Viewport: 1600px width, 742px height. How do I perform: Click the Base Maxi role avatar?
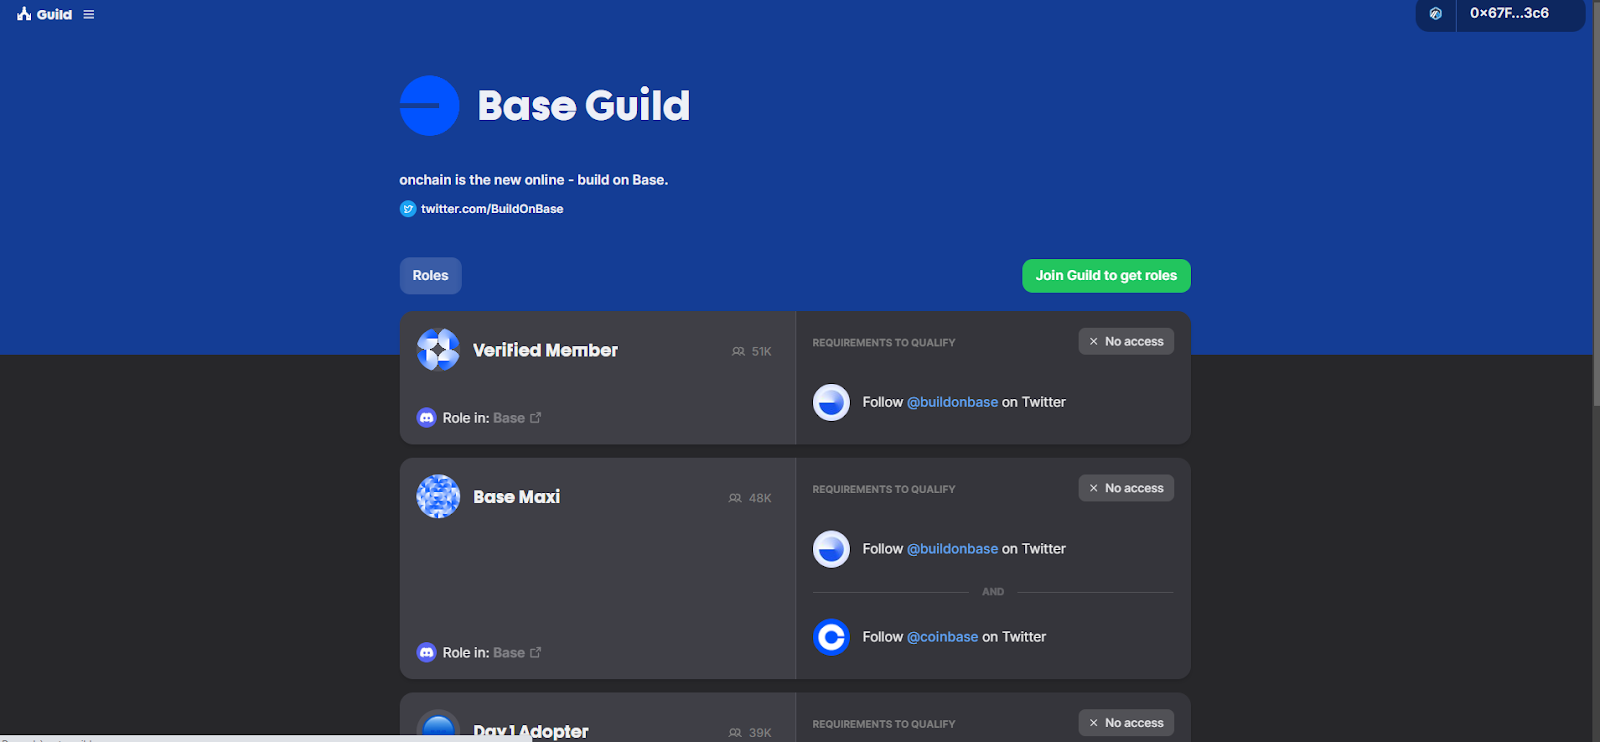pyautogui.click(x=438, y=497)
